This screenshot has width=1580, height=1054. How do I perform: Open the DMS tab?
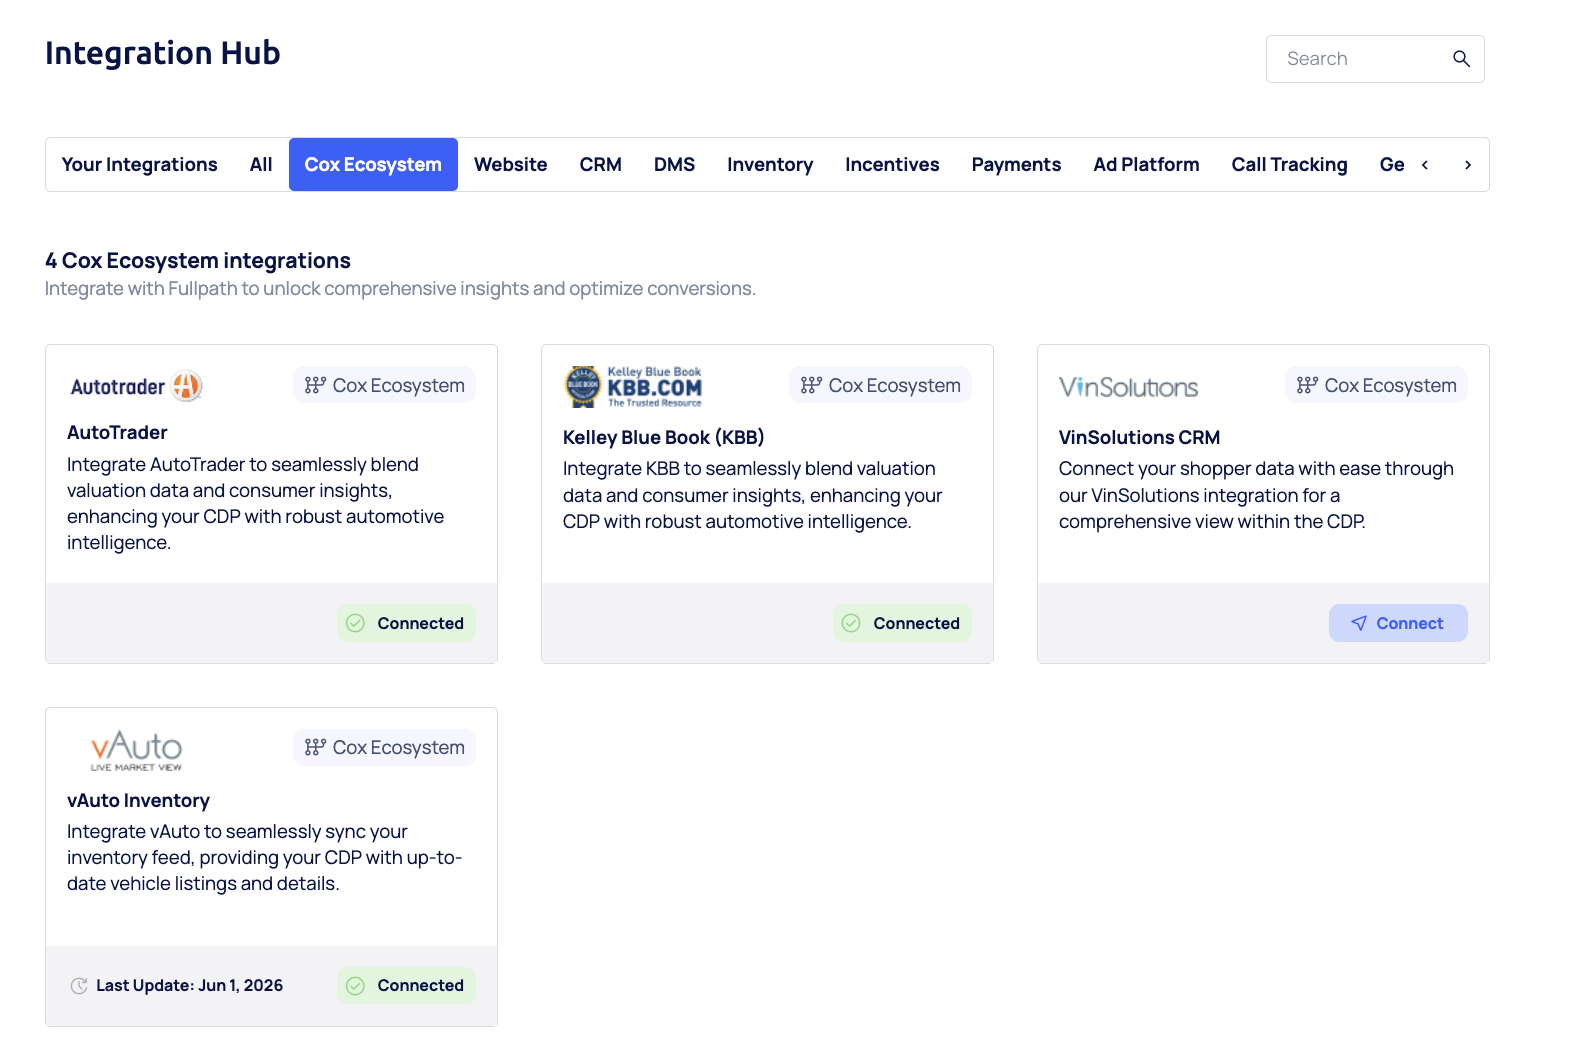[x=675, y=164]
